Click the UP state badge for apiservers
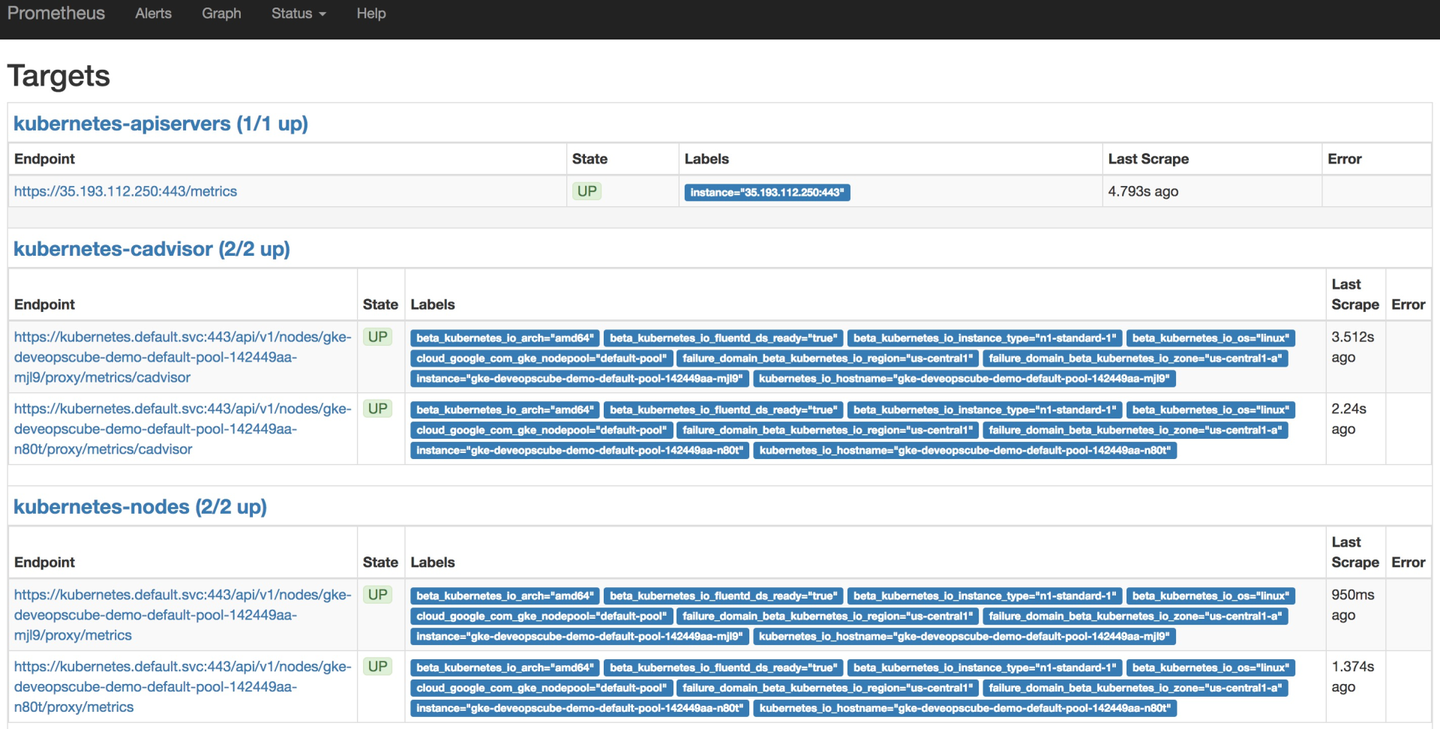Viewport: 1440px width, 729px height. click(586, 191)
